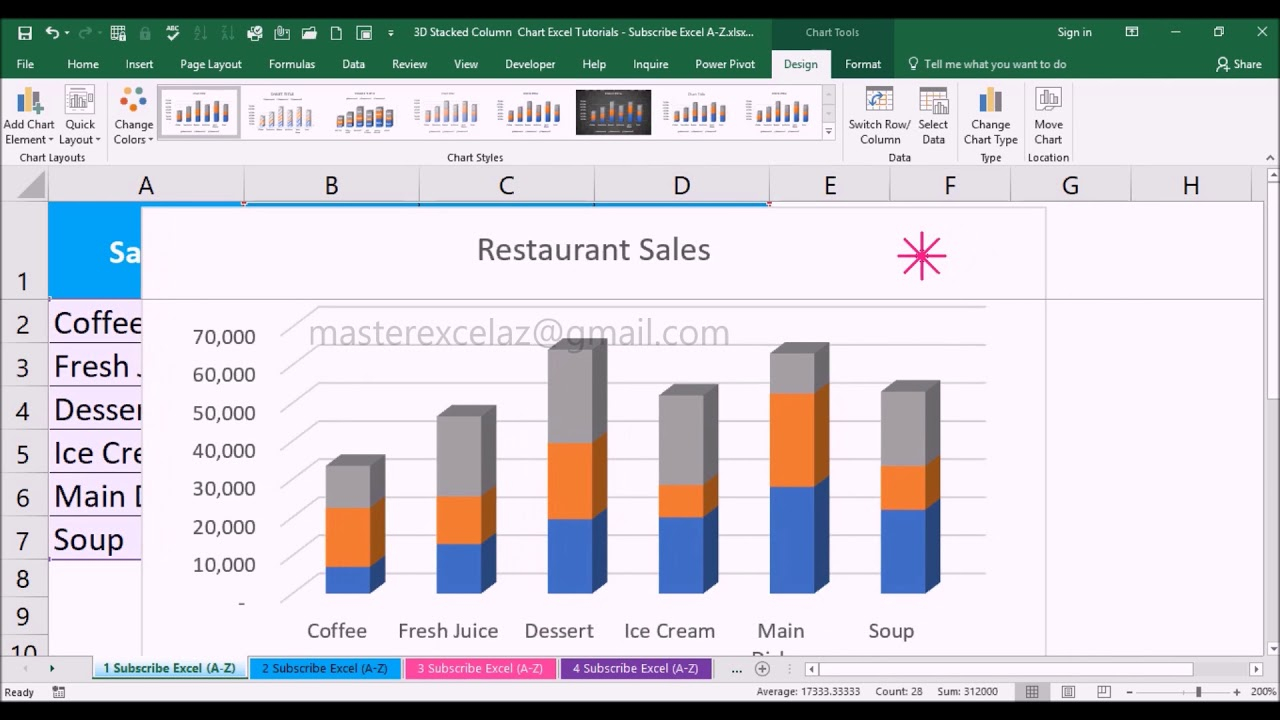
Task: Click zoom out minus button
Action: pos(1129,692)
